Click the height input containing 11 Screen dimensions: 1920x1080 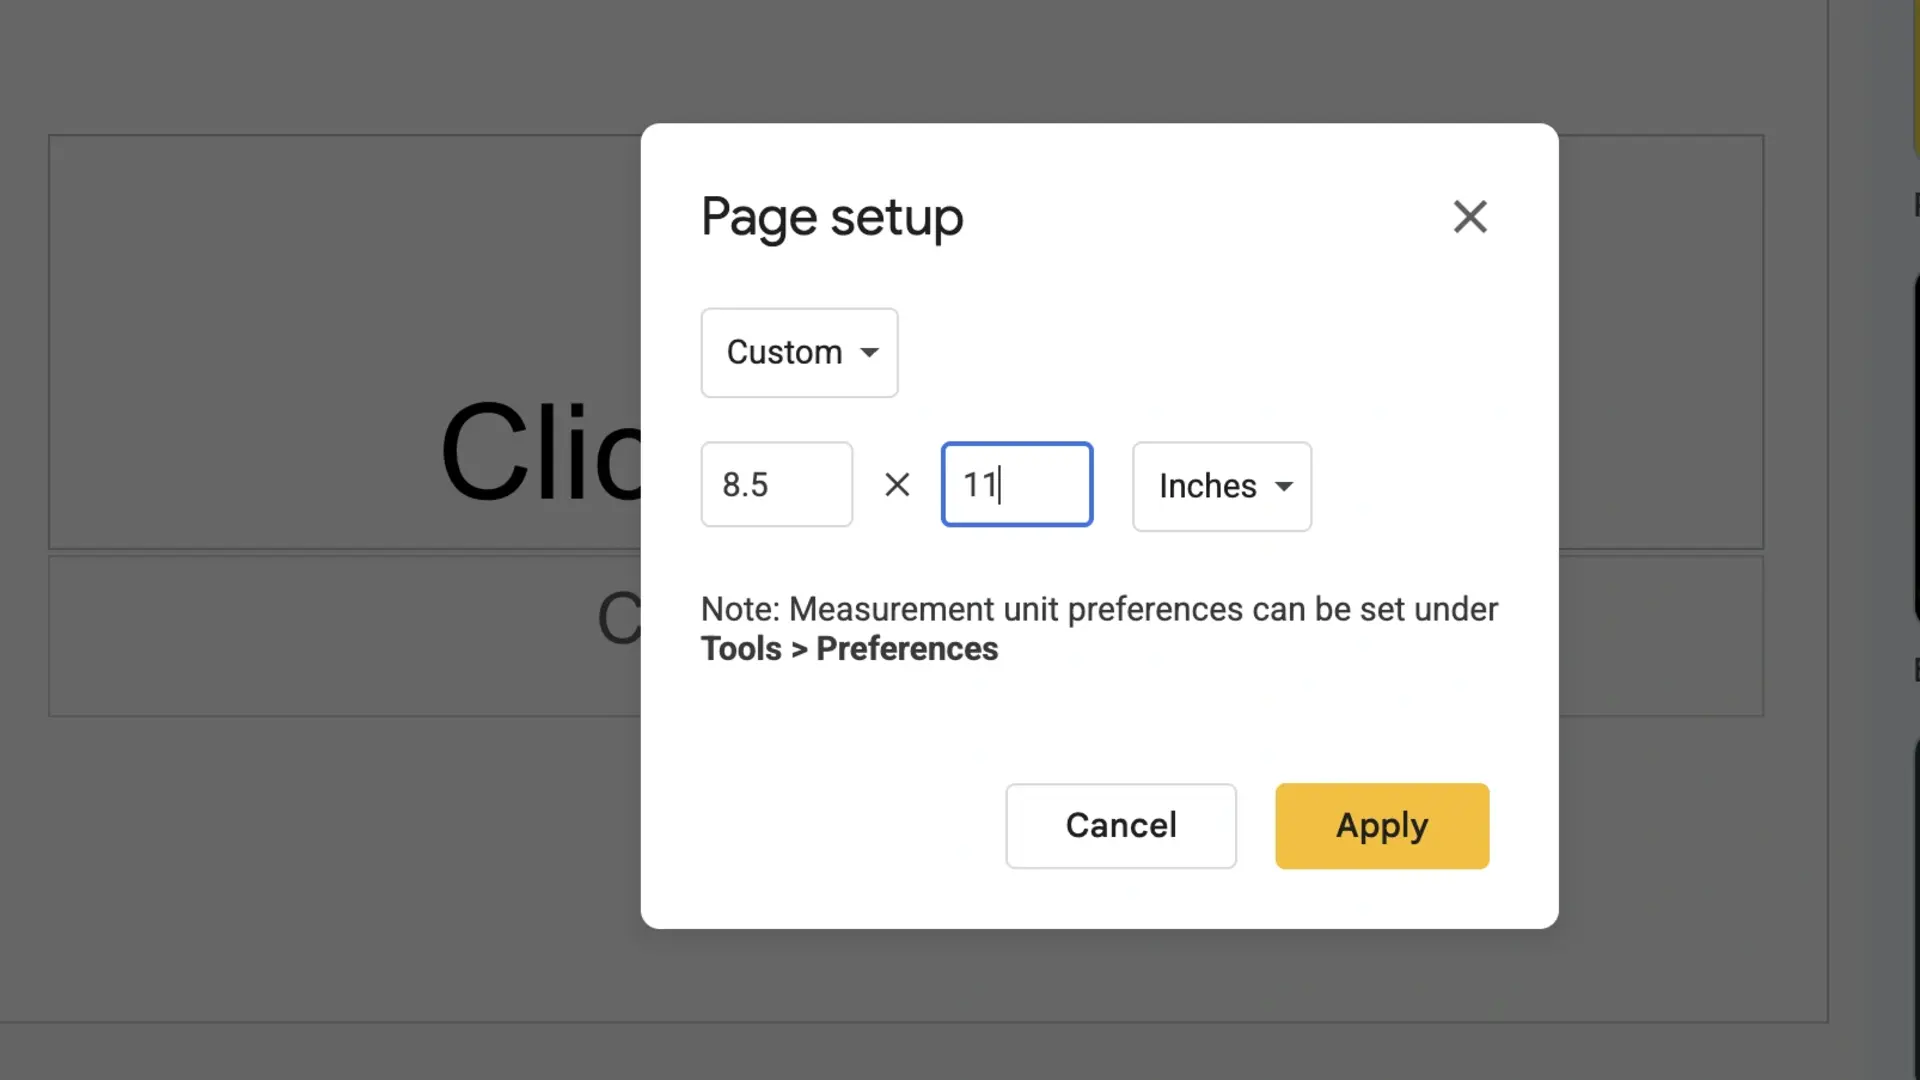(x=1016, y=484)
